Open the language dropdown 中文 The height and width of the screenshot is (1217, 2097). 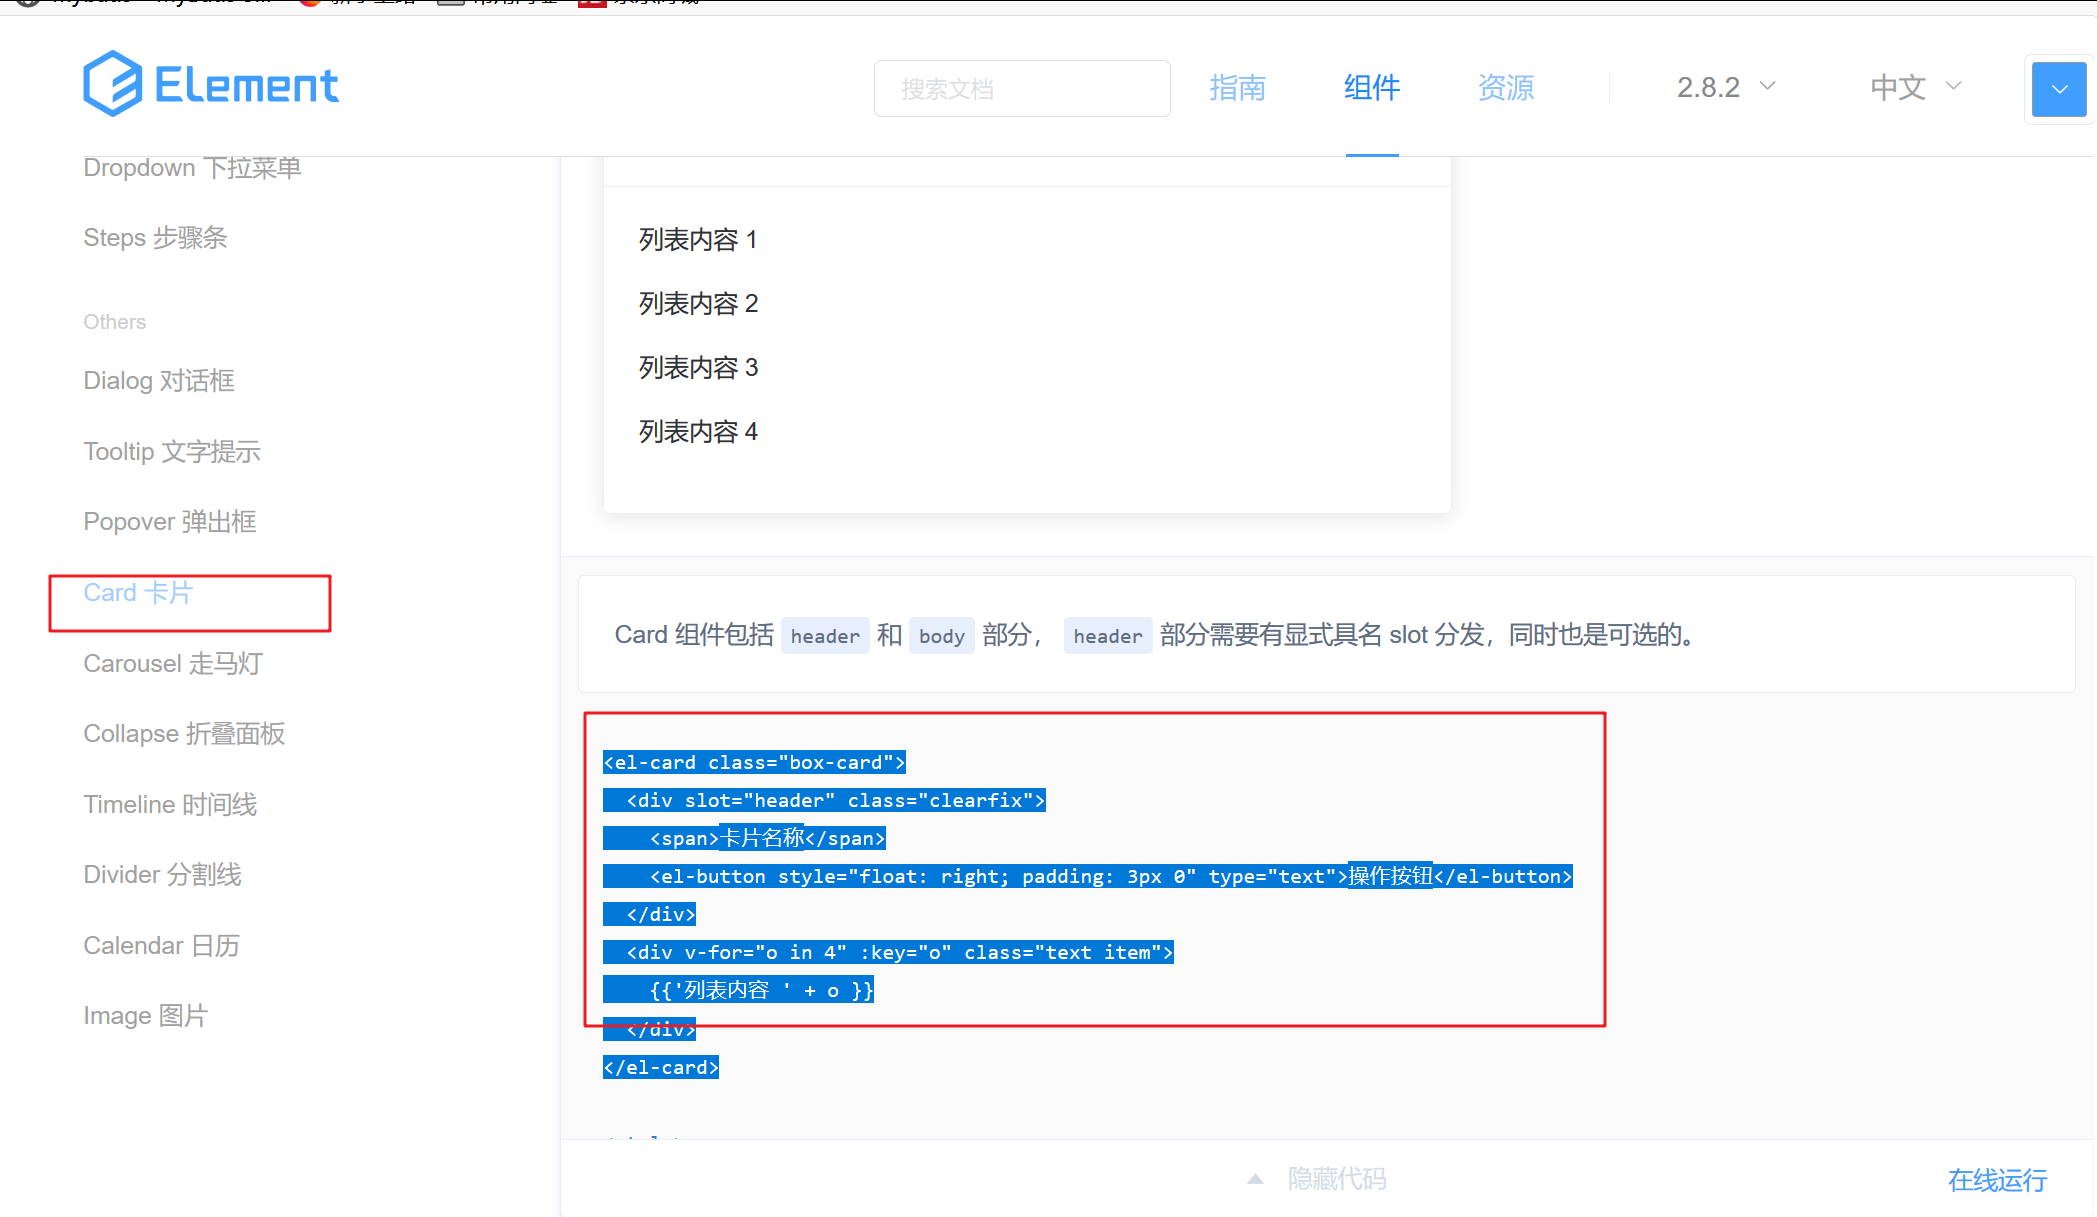[1897, 87]
